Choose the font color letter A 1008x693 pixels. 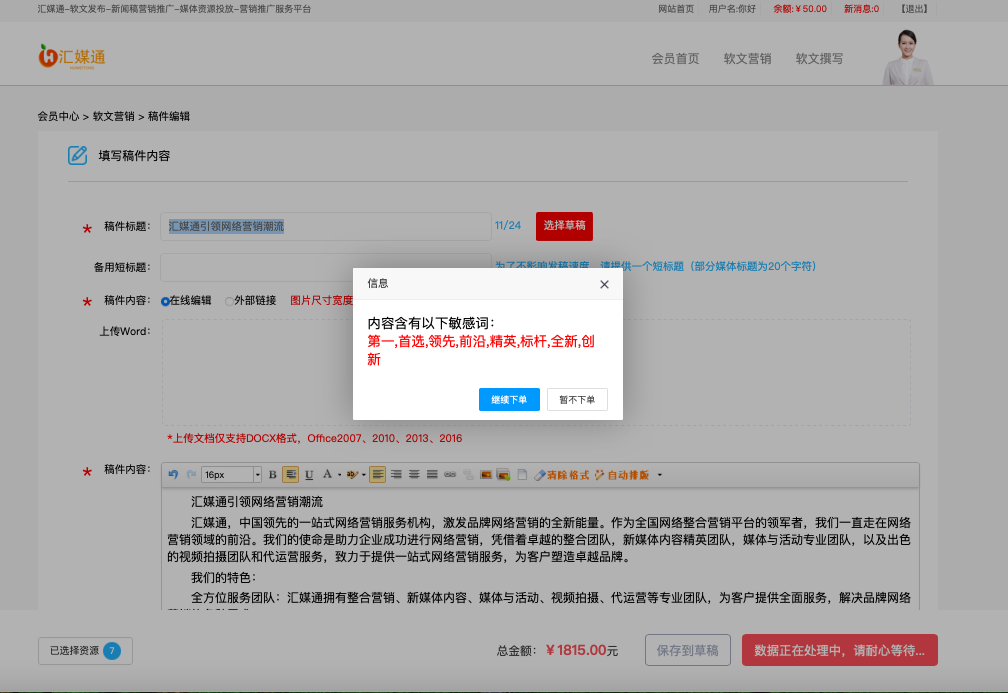click(x=327, y=474)
